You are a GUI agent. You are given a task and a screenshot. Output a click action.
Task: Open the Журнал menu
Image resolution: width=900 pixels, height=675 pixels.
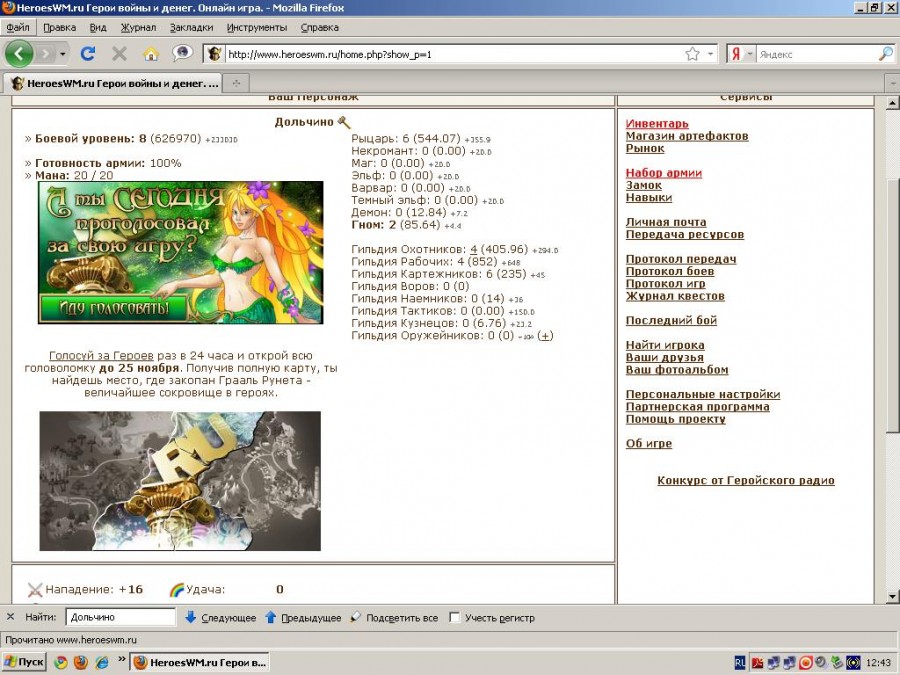pyautogui.click(x=138, y=27)
